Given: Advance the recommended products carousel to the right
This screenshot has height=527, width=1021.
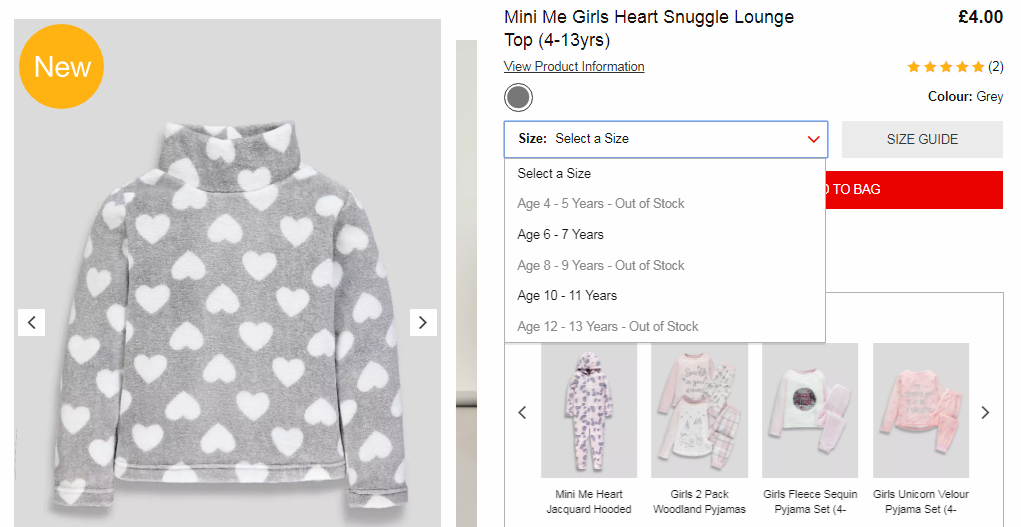Looking at the screenshot, I should 985,412.
